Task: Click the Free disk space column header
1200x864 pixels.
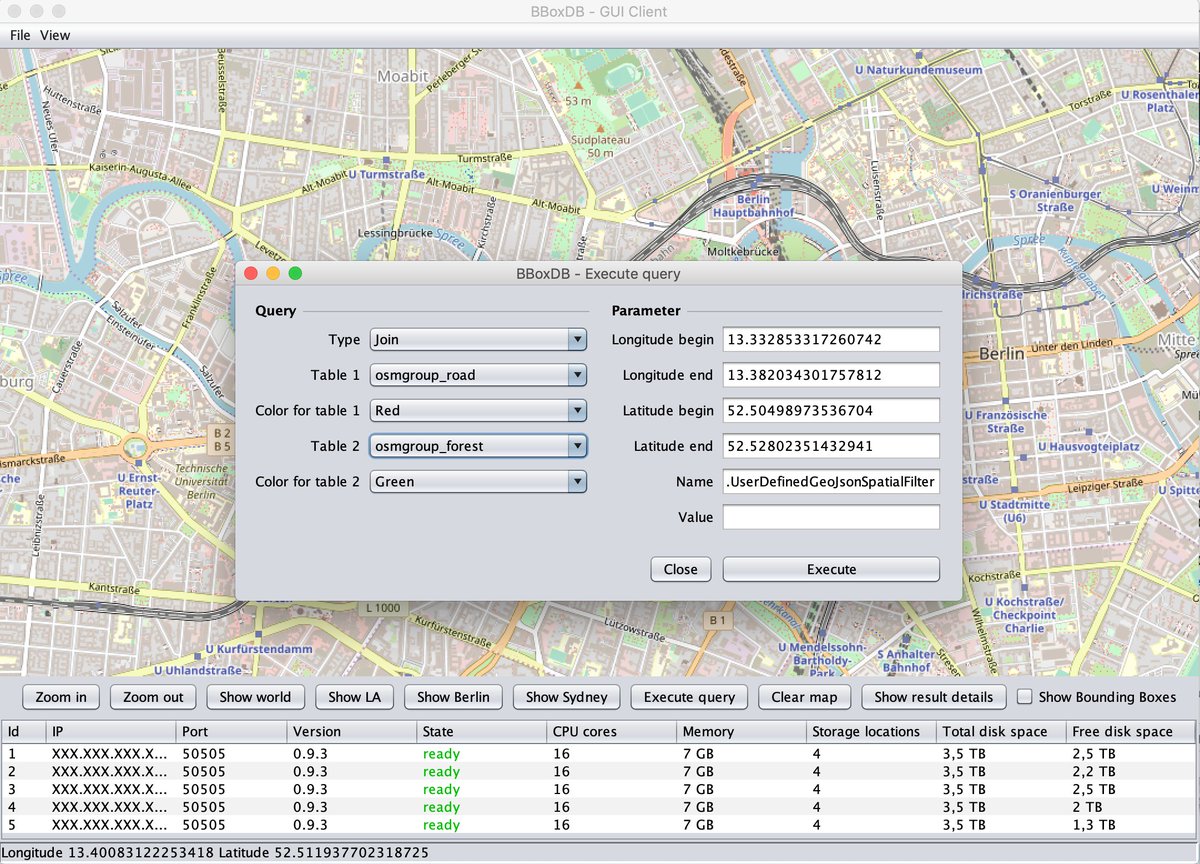Action: pyautogui.click(x=1132, y=732)
